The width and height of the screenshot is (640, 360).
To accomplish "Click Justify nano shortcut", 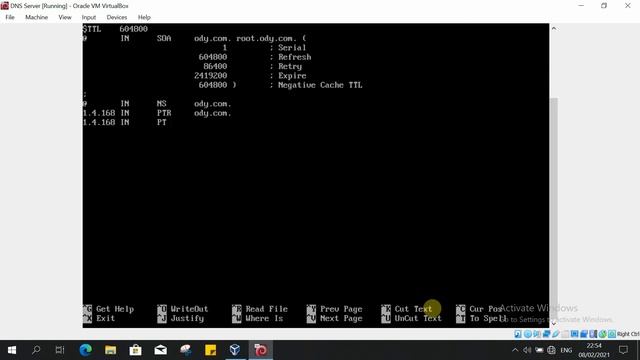I will click(x=187, y=318).
